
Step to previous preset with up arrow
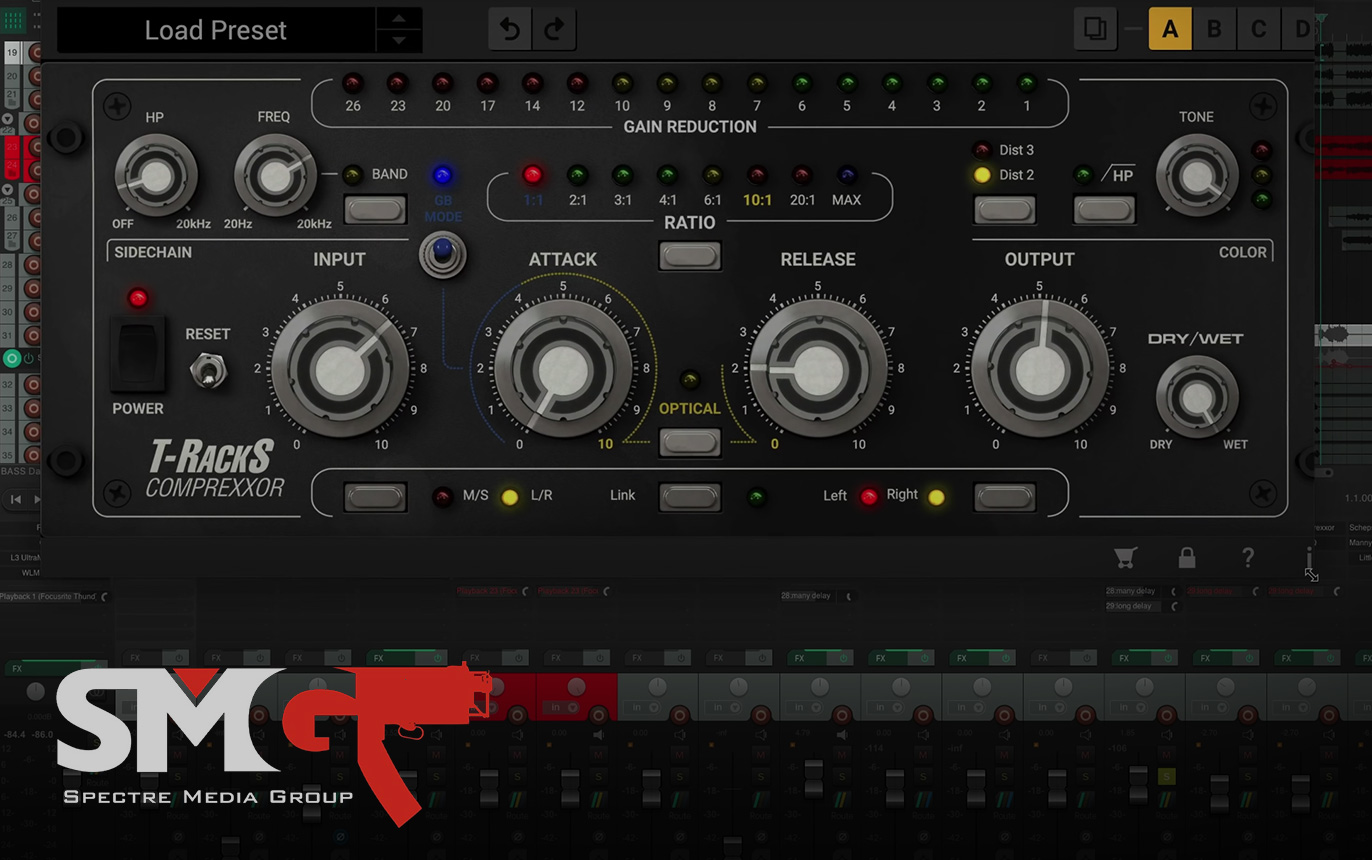click(399, 19)
